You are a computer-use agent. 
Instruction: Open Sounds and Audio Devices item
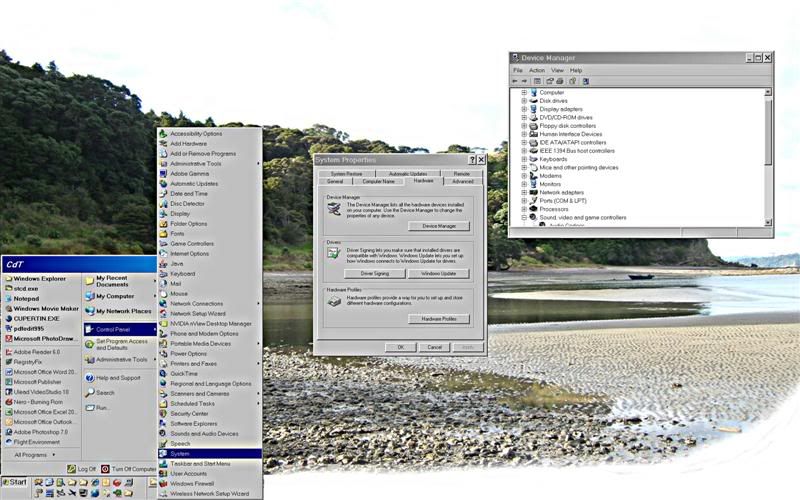pyautogui.click(x=204, y=434)
